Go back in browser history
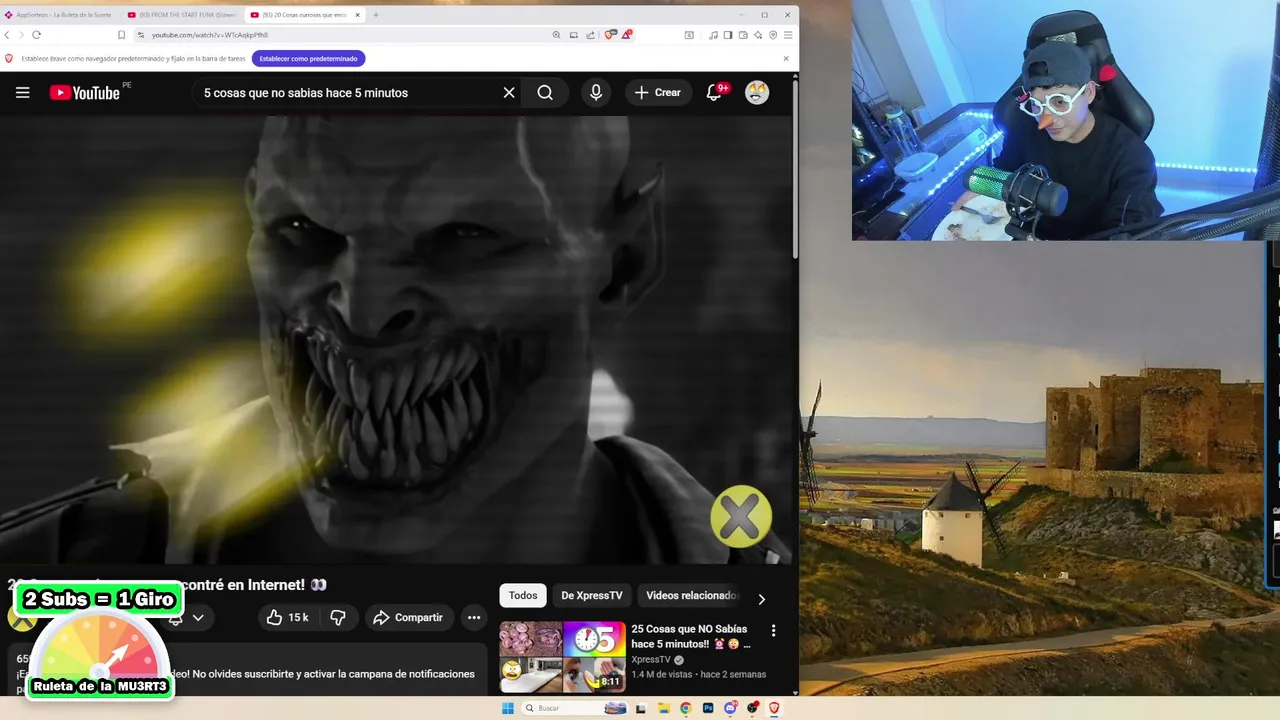 click(7, 35)
